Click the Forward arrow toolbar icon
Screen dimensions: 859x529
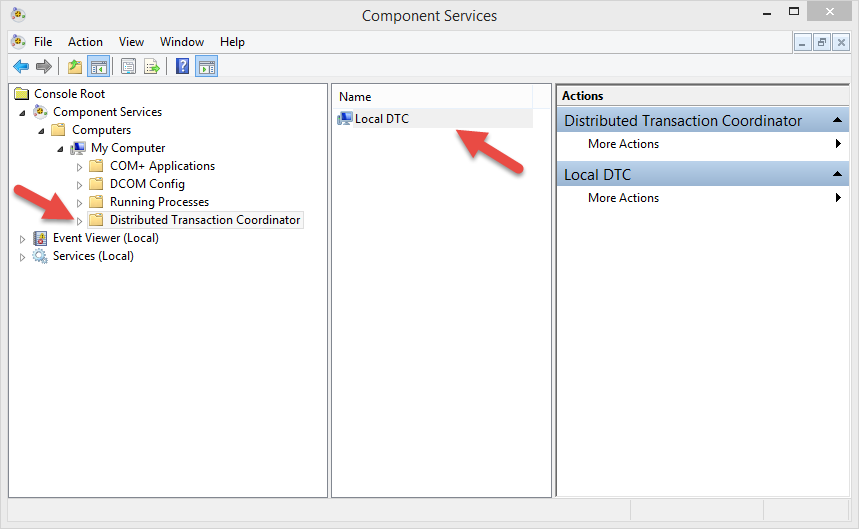point(44,67)
